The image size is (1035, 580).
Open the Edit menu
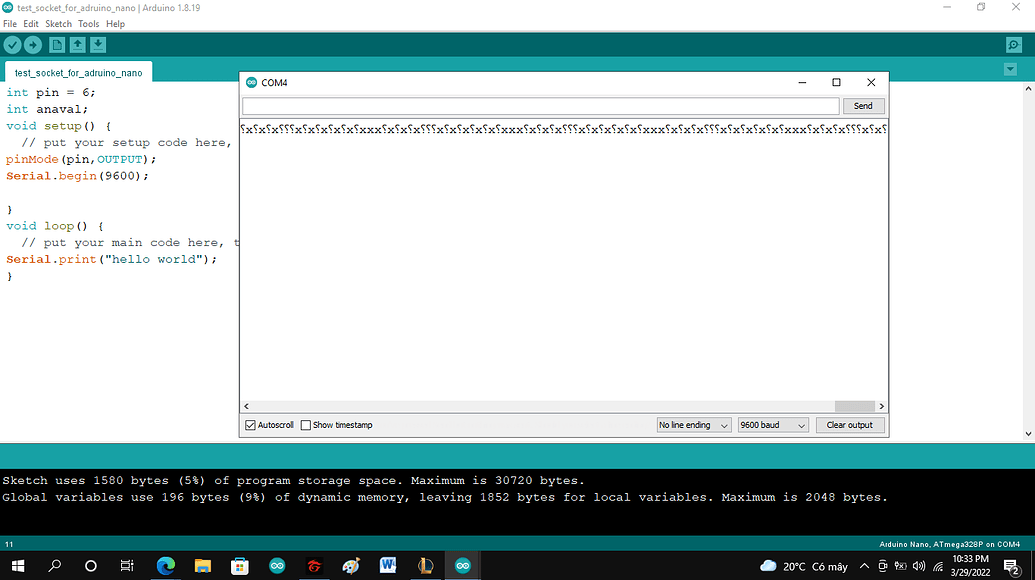(31, 24)
